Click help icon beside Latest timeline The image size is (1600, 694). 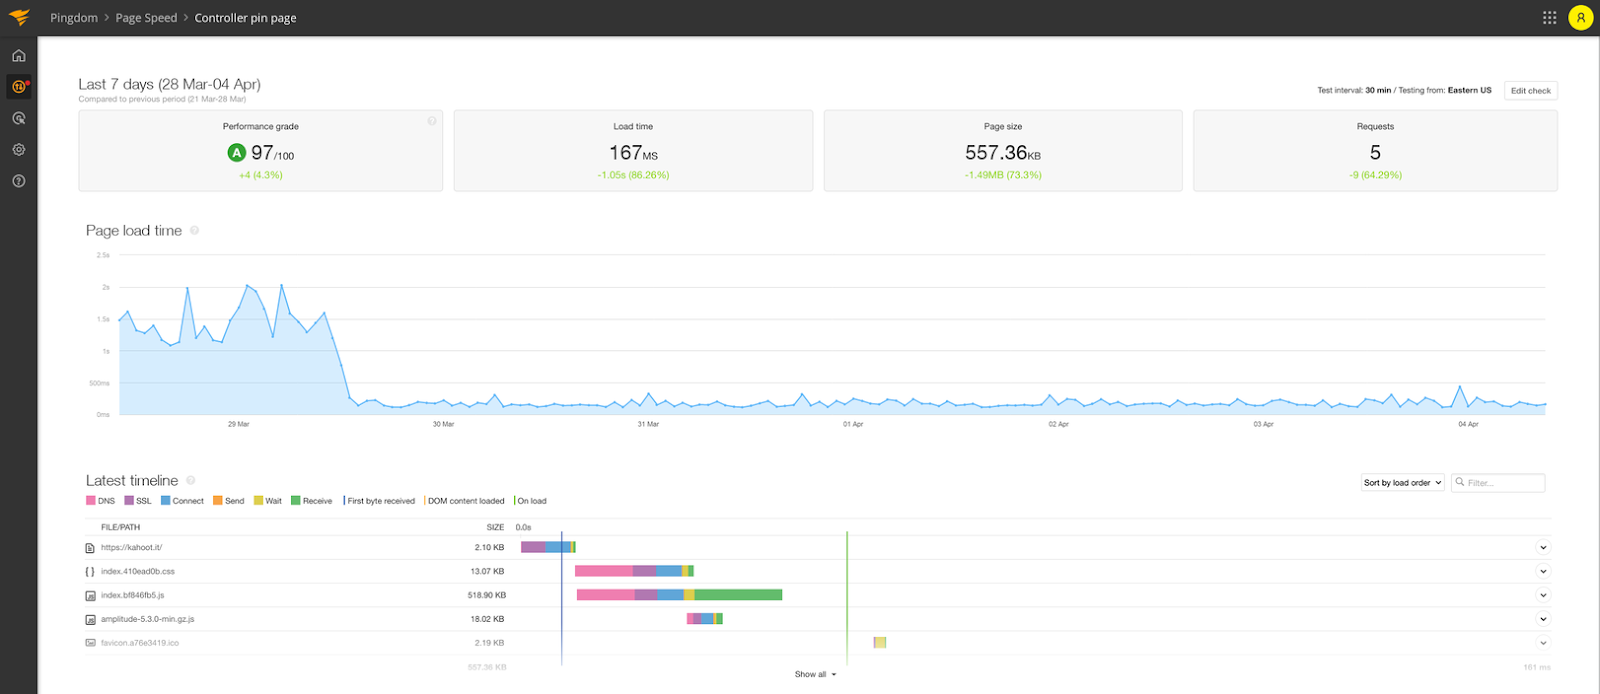click(x=190, y=481)
